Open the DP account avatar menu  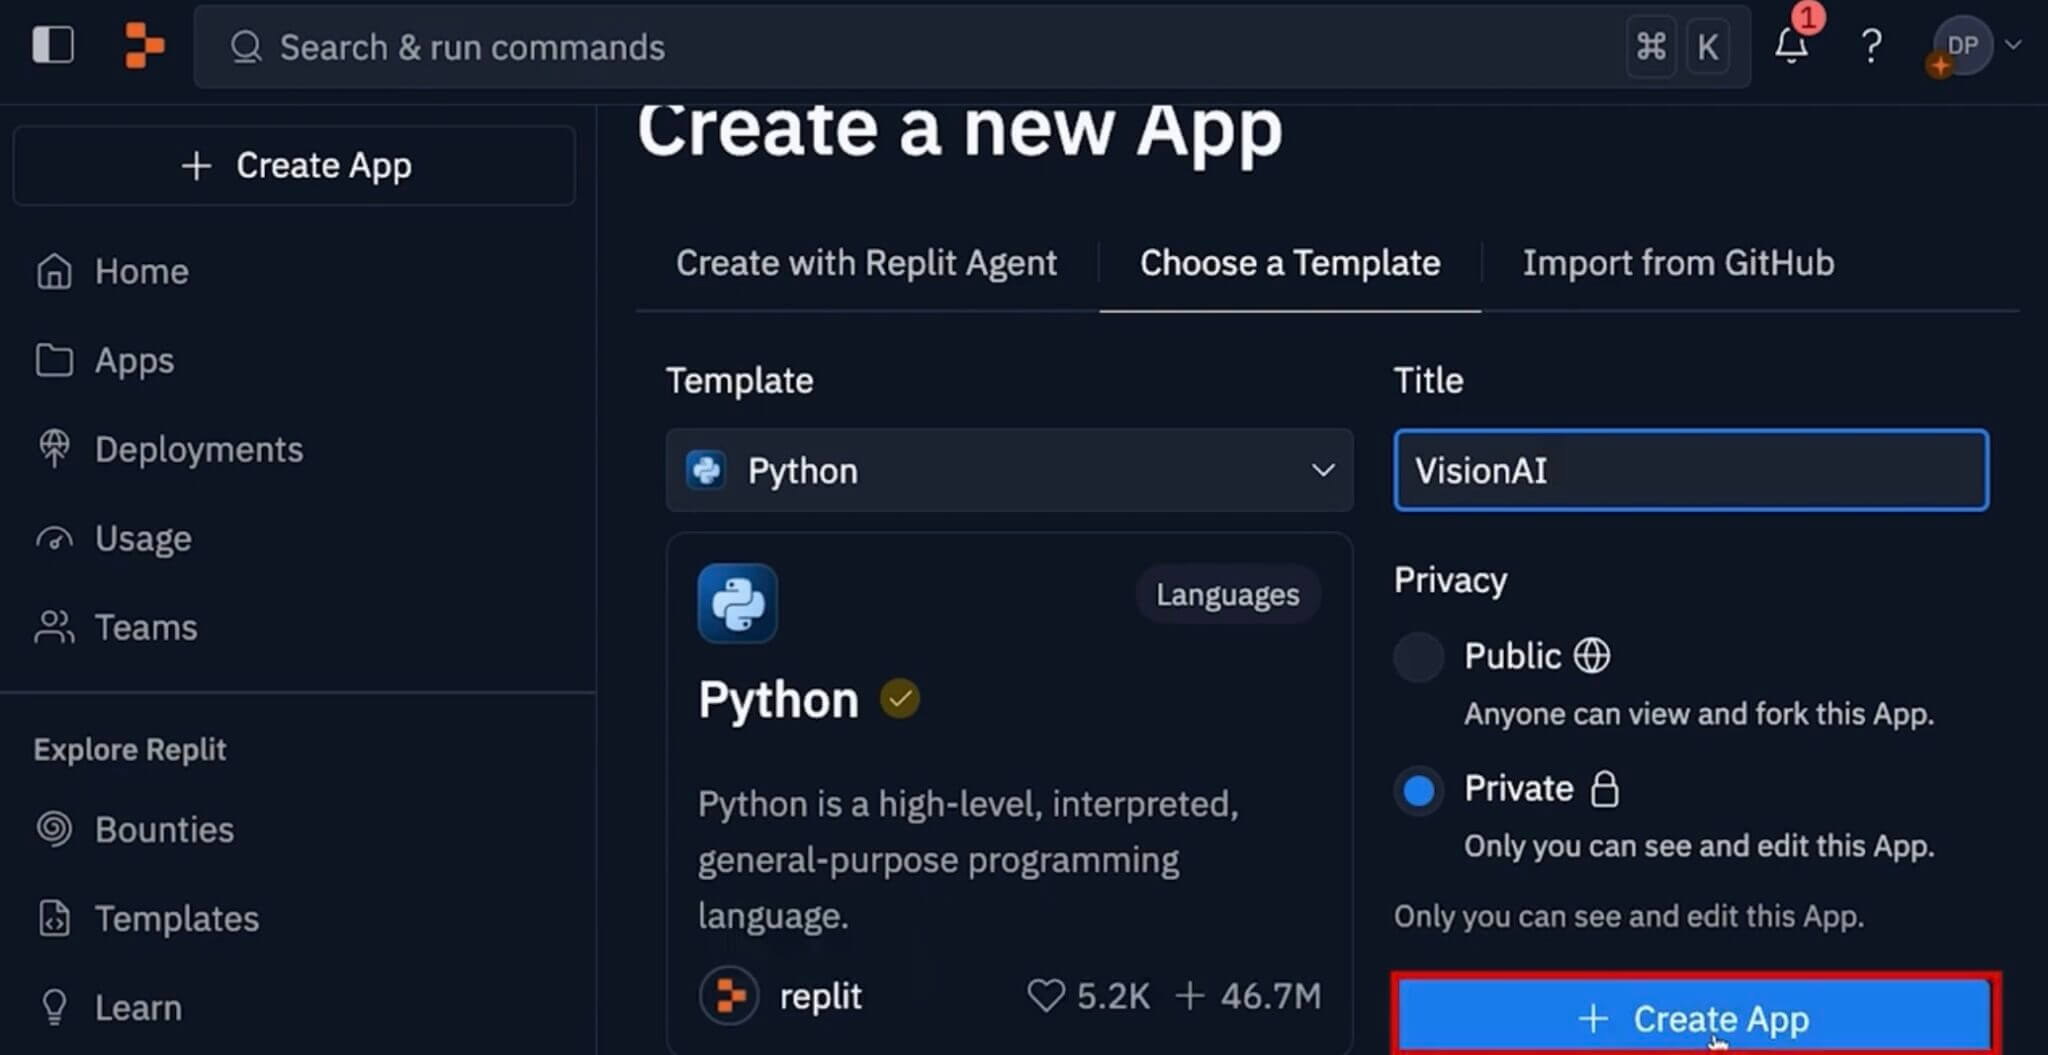1962,45
